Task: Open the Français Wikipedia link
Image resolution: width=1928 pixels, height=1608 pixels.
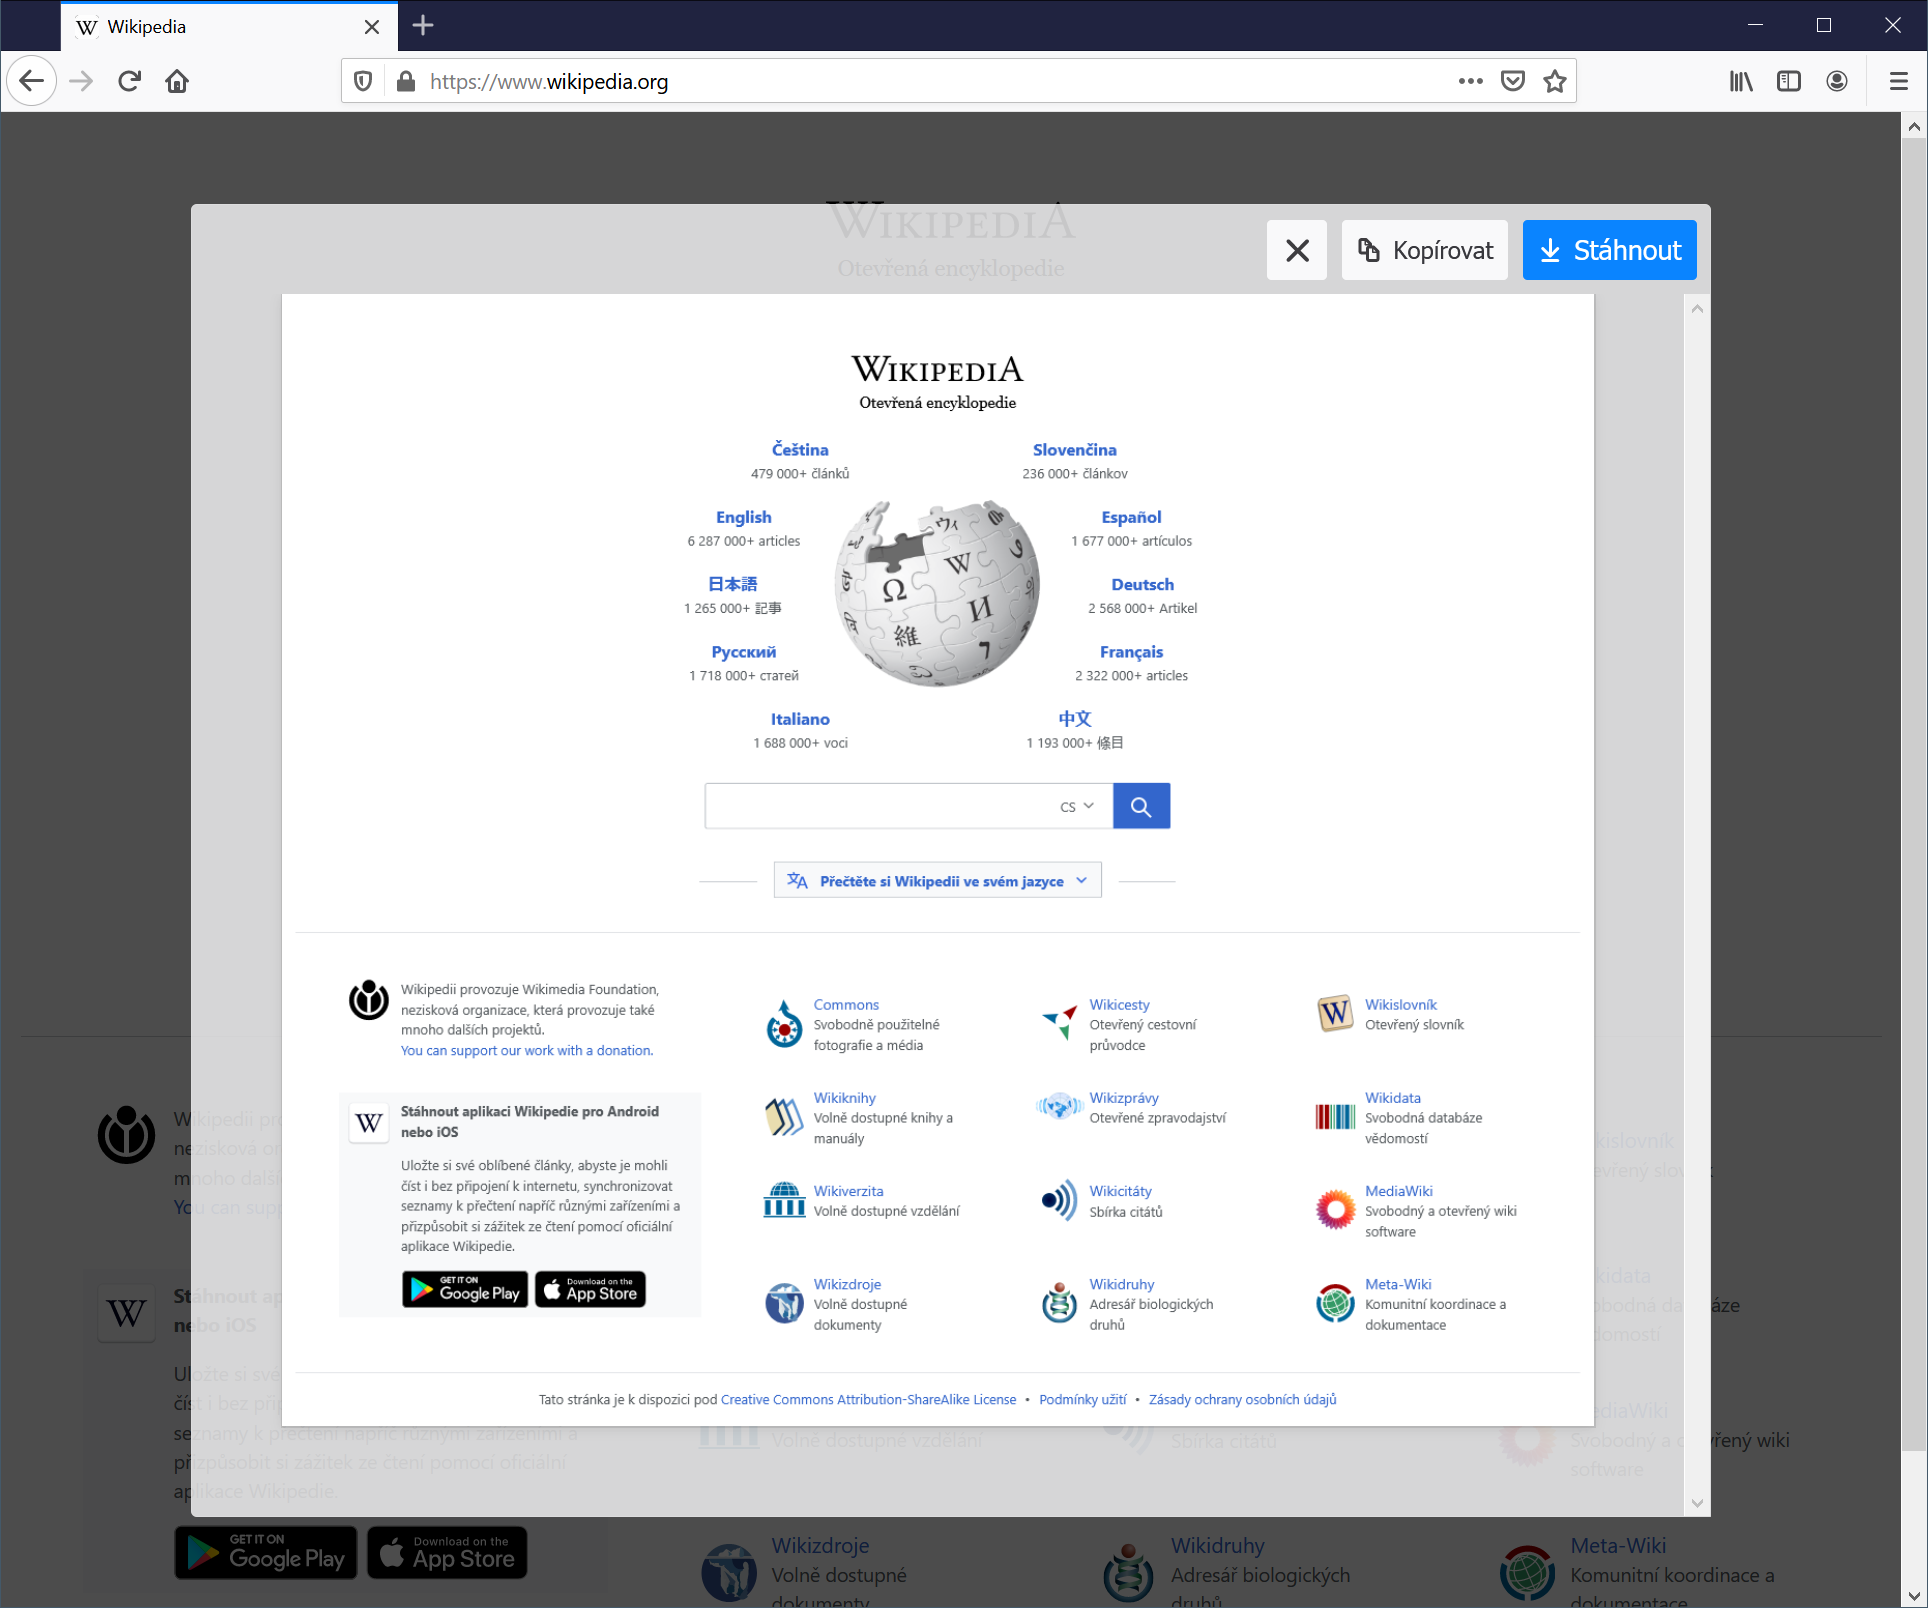Action: tap(1131, 652)
